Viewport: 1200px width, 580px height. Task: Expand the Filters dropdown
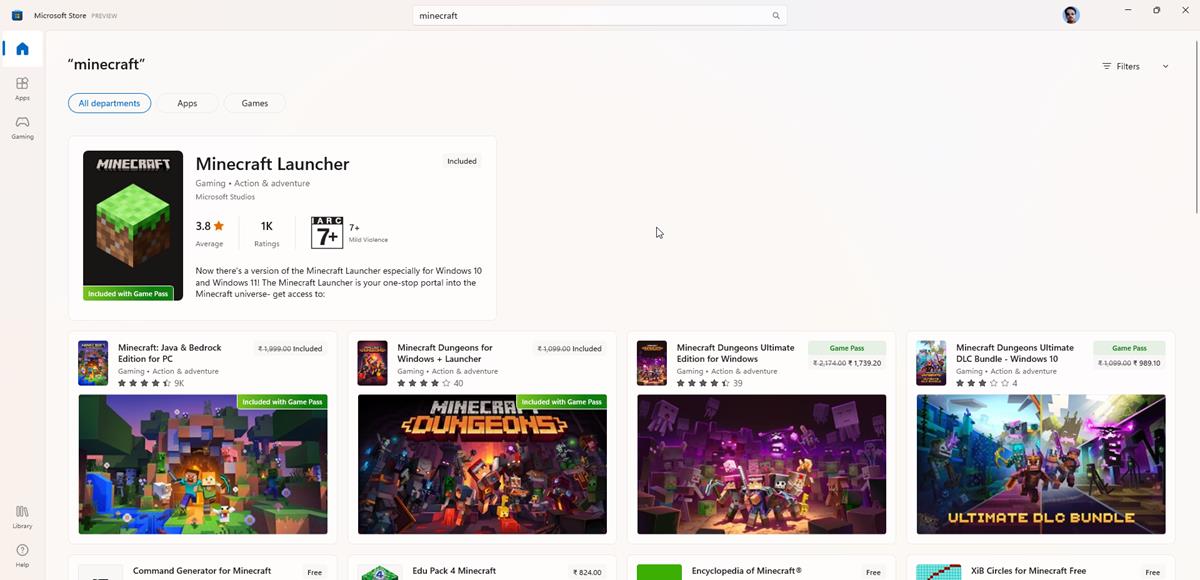(x=1135, y=66)
